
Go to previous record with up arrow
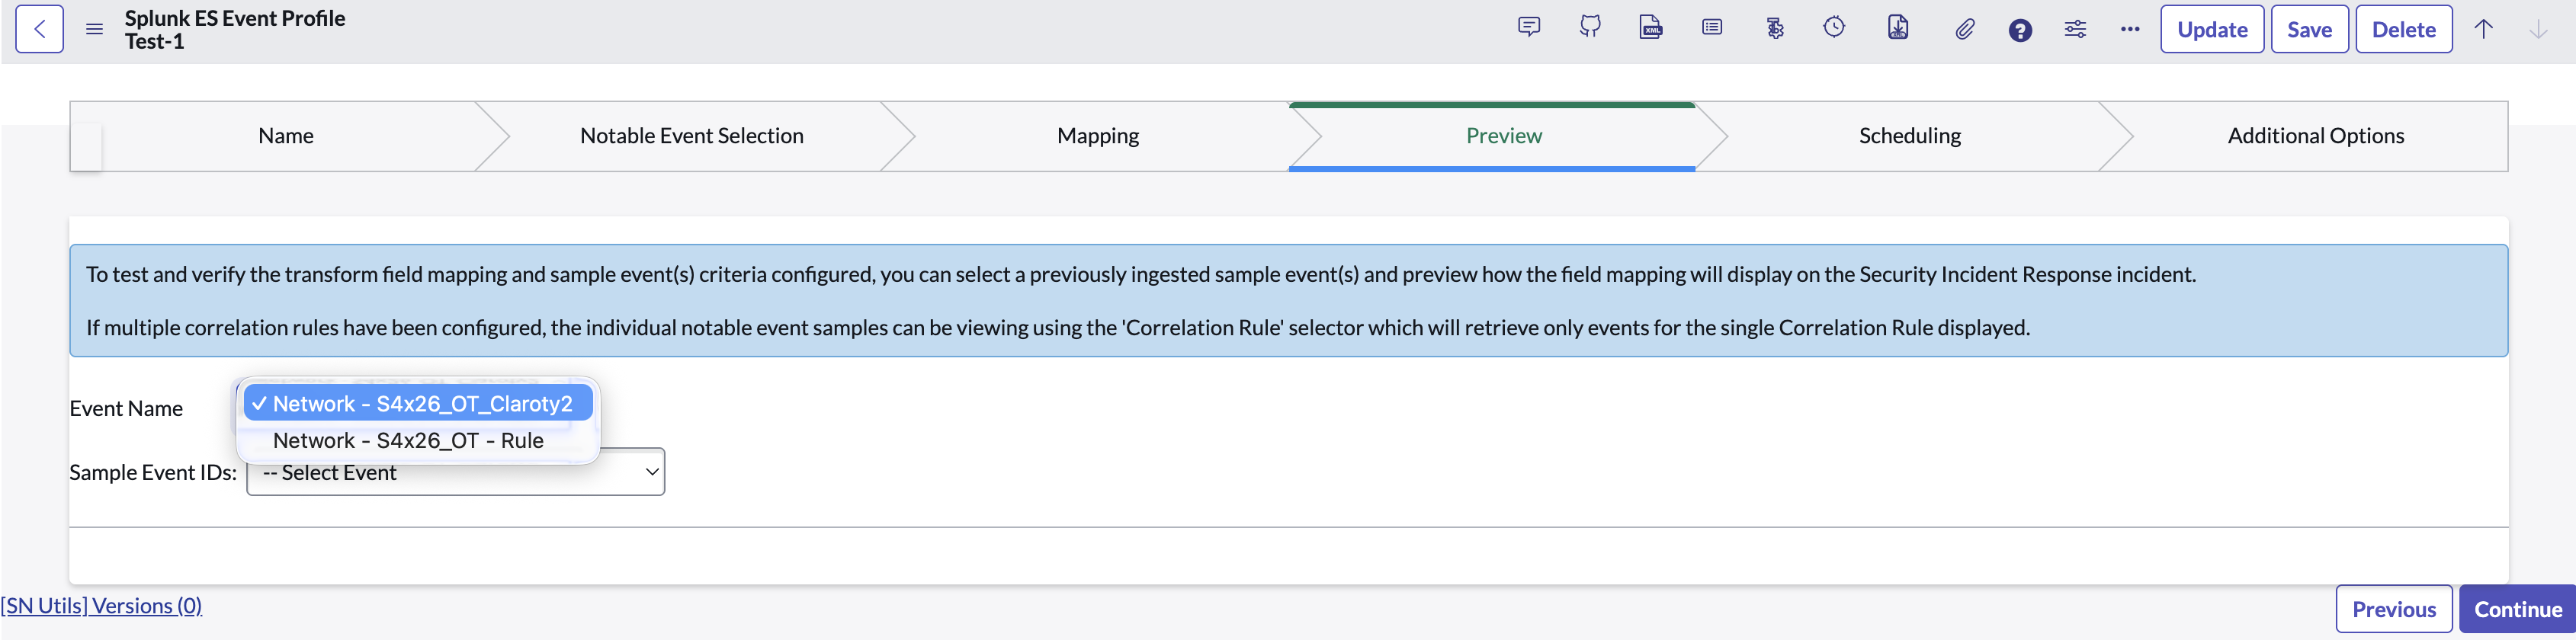coord(2484,29)
